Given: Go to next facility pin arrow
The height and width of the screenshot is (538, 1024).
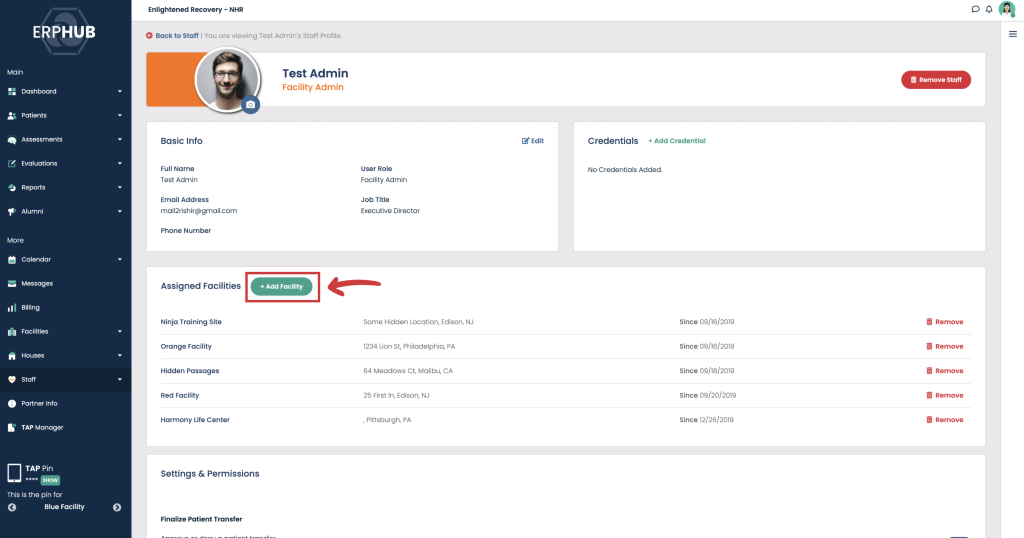Looking at the screenshot, I should 117,507.
